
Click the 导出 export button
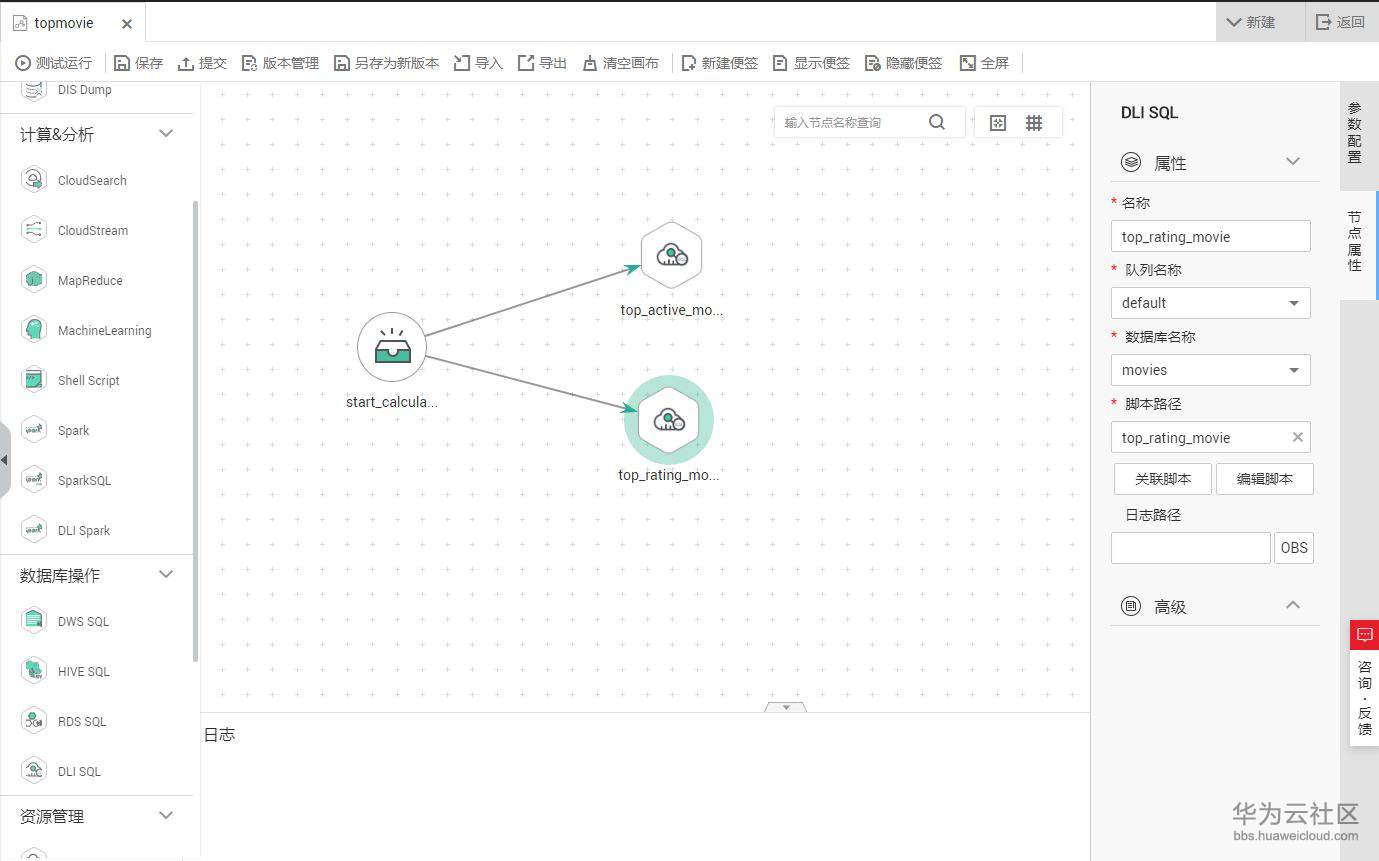pyautogui.click(x=542, y=63)
